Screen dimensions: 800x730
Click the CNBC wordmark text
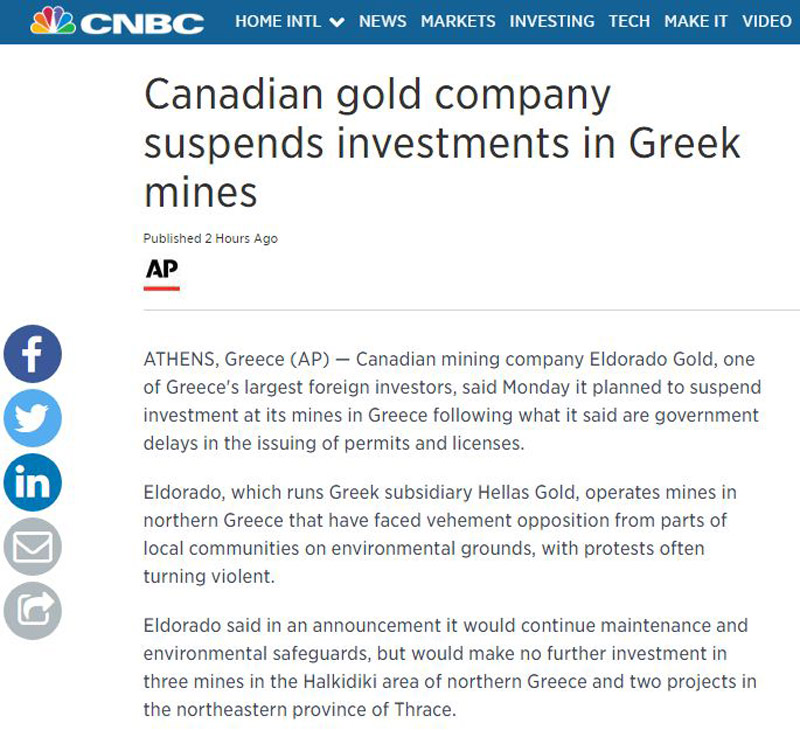142,23
